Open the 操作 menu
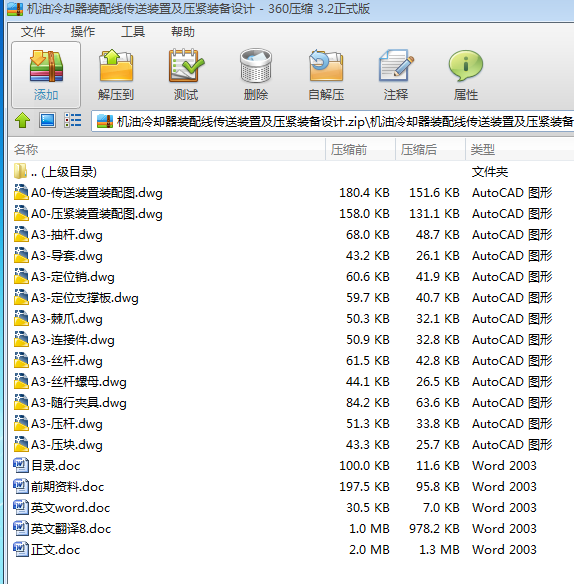This screenshot has width=574, height=584. (83, 32)
